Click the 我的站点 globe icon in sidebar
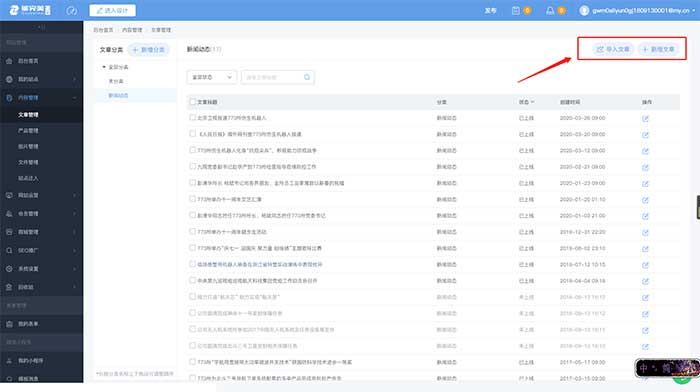 pyautogui.click(x=9, y=79)
